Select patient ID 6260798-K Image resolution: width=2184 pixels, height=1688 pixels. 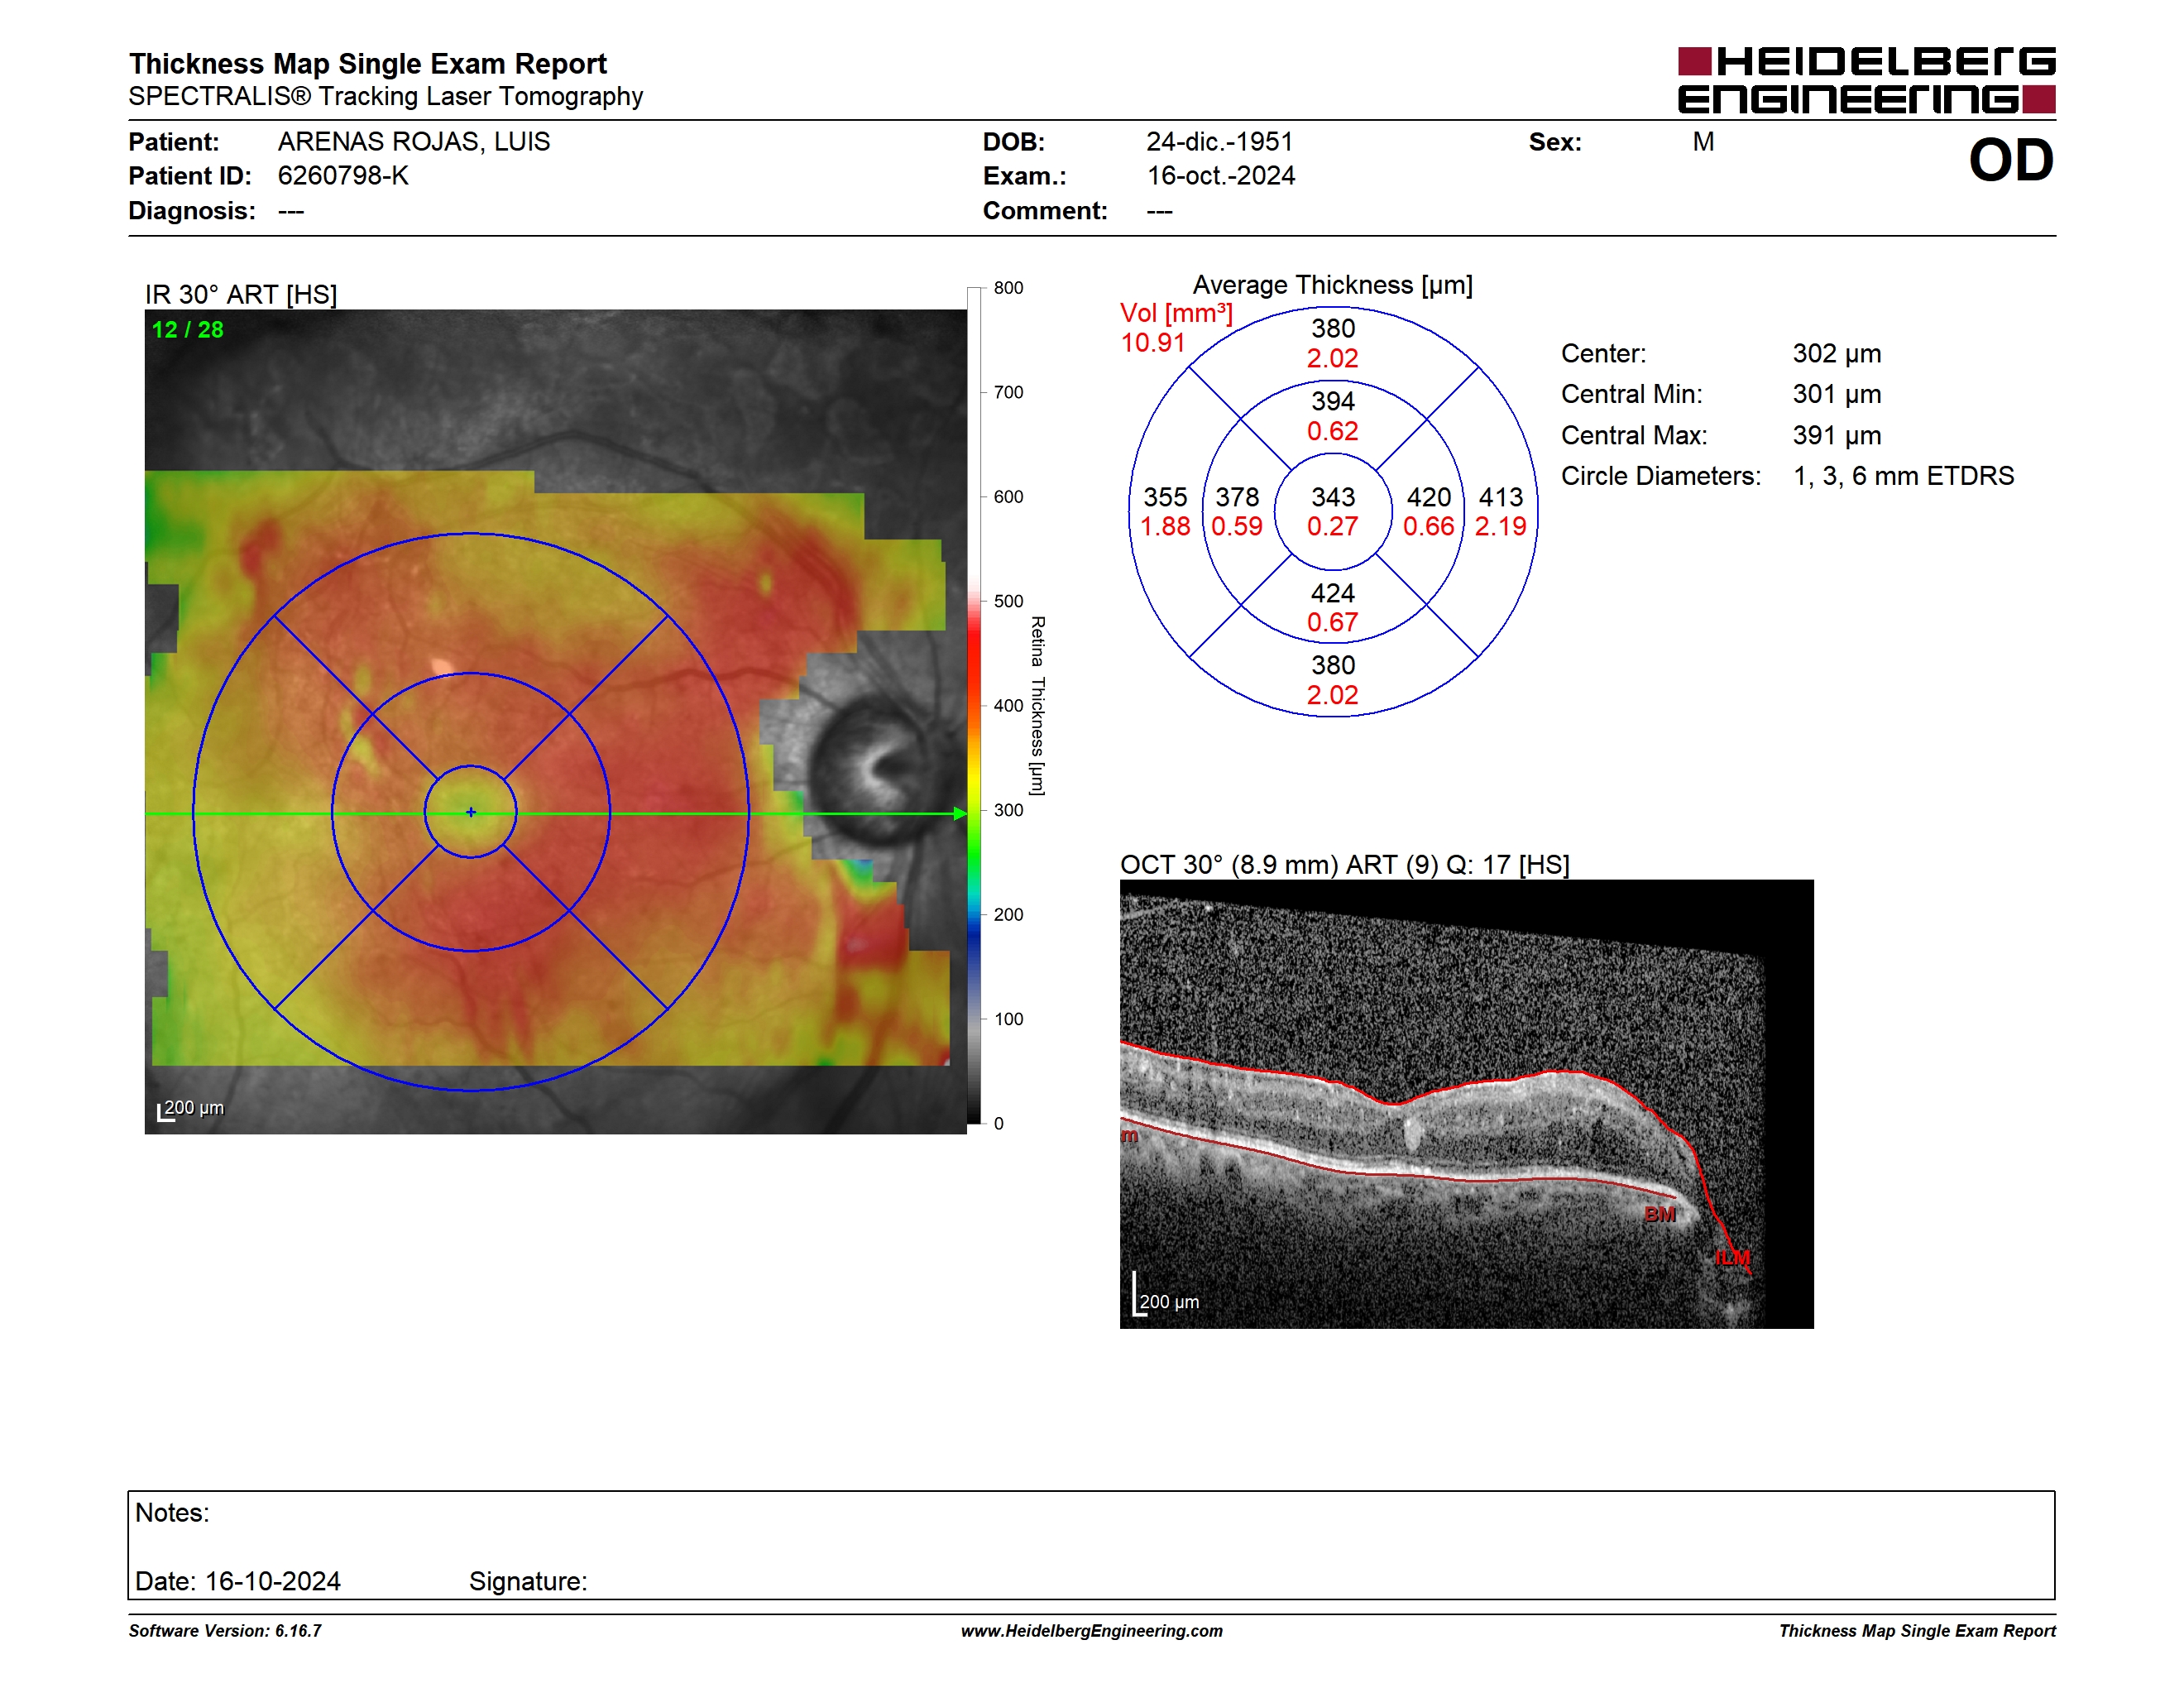(343, 176)
